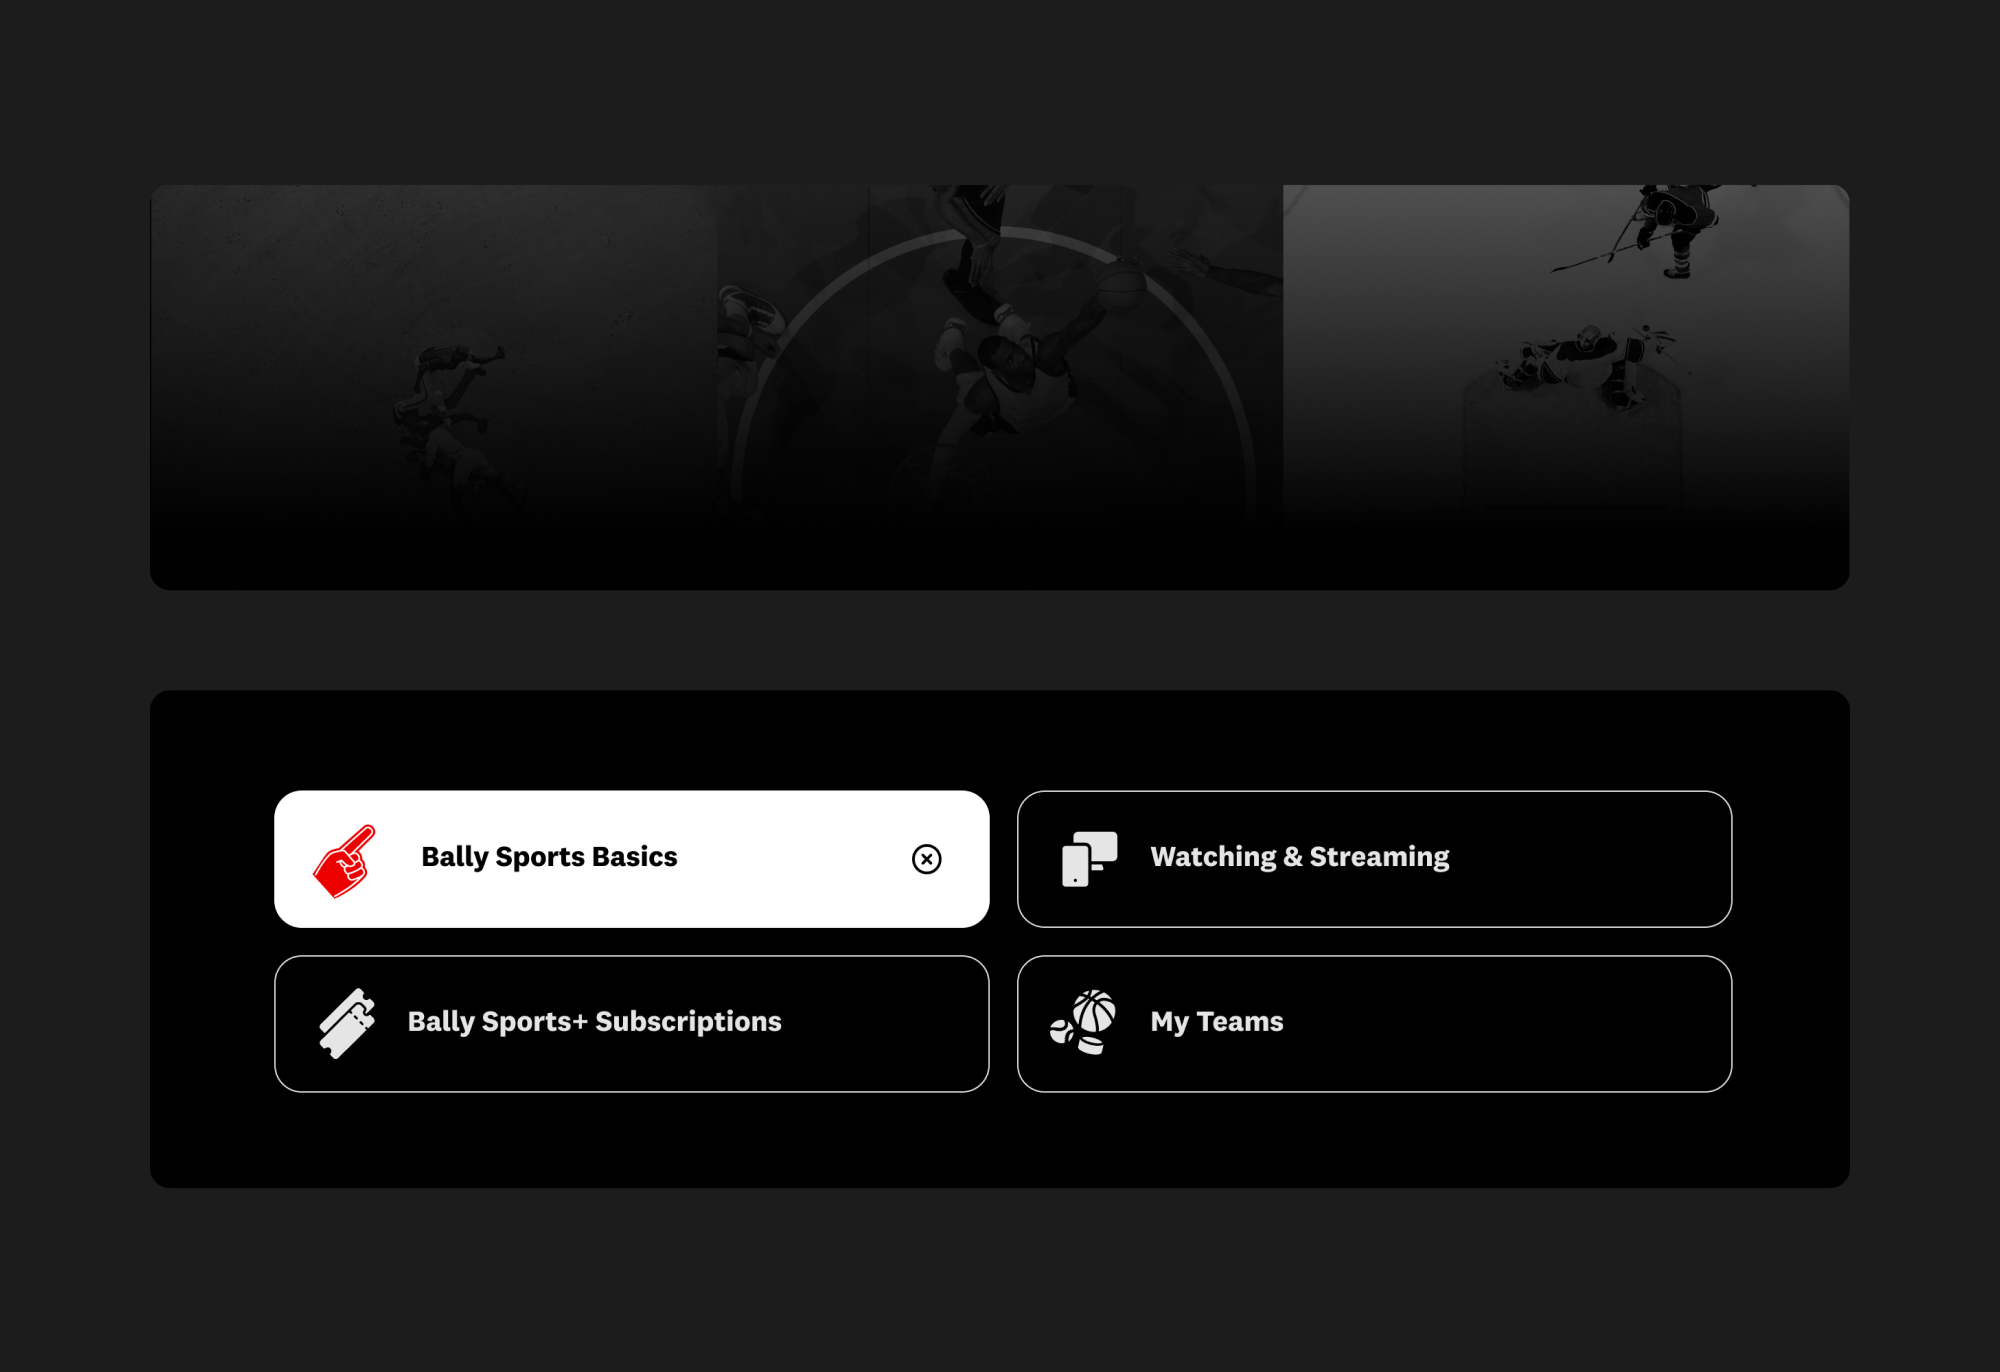The width and height of the screenshot is (2000, 1372).
Task: Expand the Bally Sports+ Subscriptions category card
Action: click(632, 1024)
